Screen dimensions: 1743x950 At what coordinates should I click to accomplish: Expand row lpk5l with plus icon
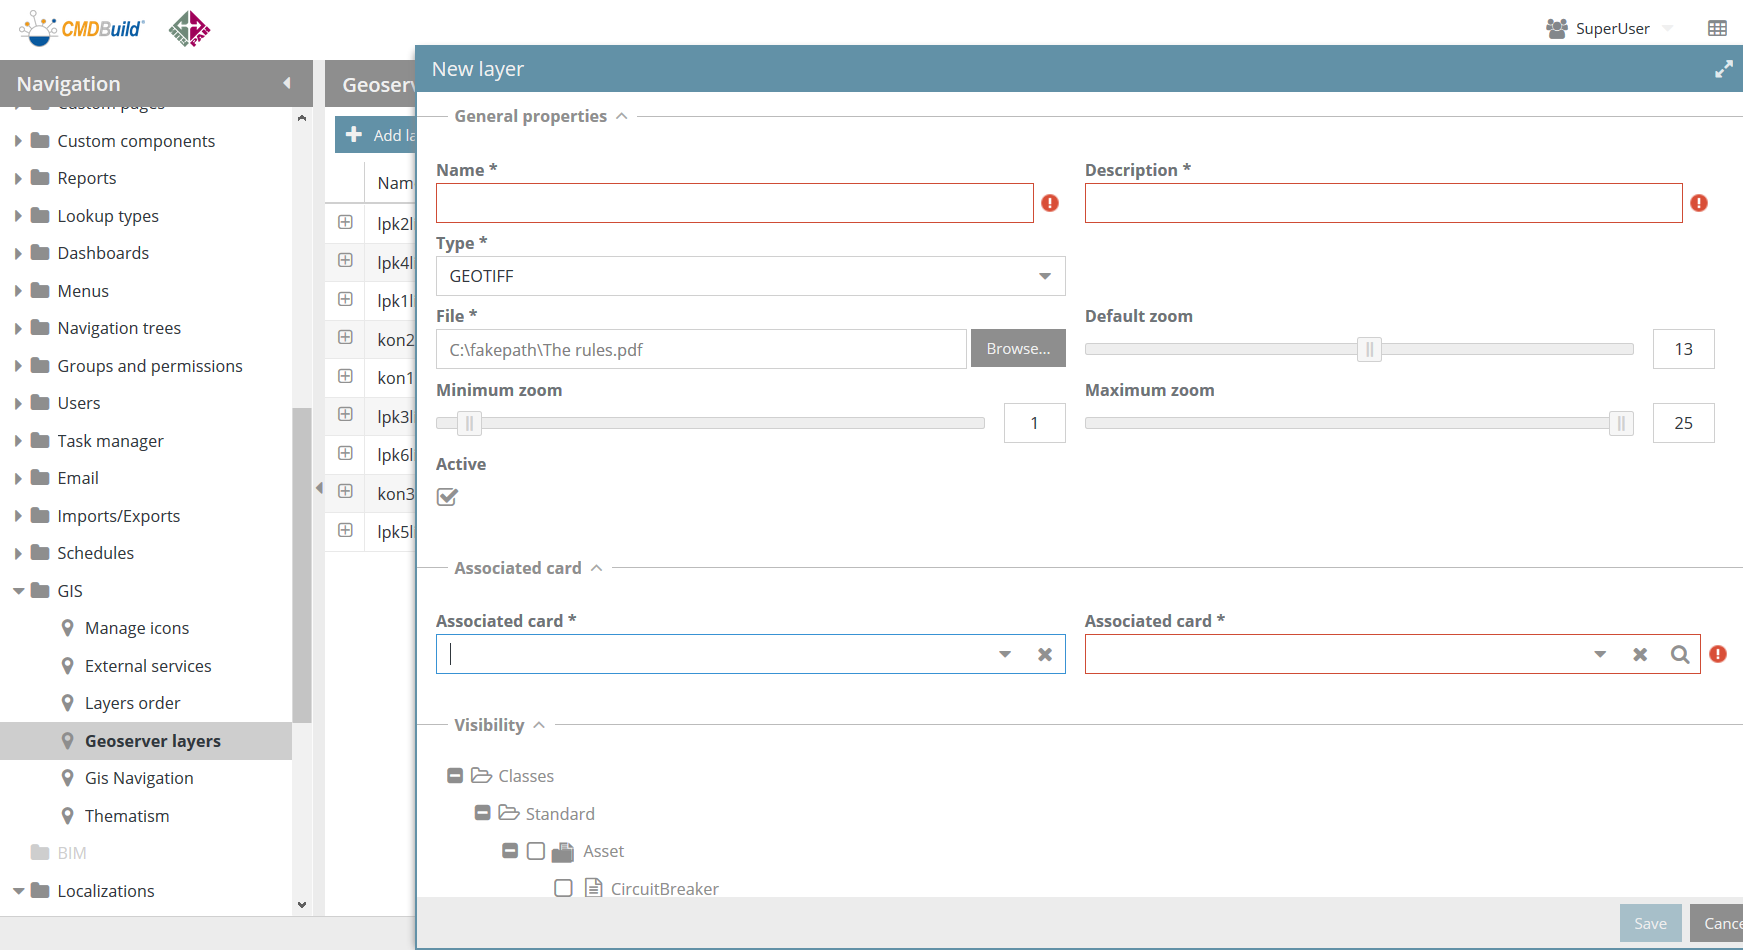coord(345,530)
